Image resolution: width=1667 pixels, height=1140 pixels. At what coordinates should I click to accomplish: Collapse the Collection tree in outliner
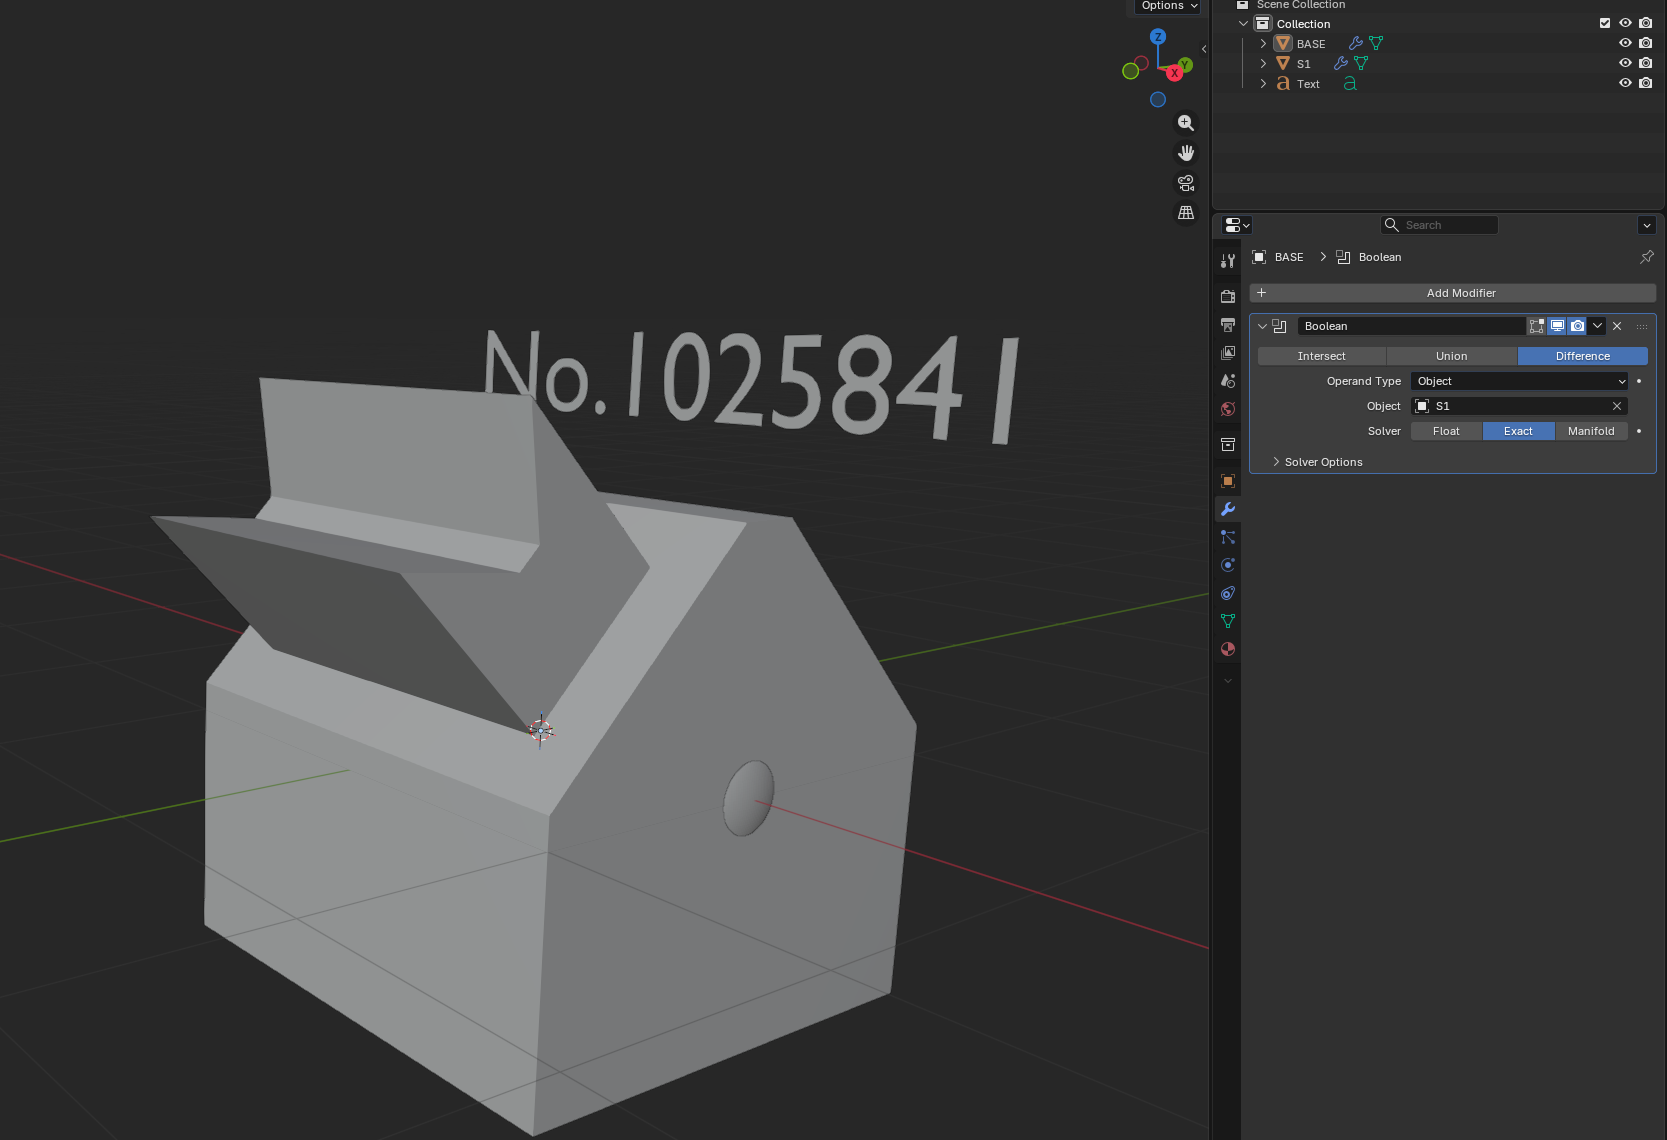coord(1243,24)
